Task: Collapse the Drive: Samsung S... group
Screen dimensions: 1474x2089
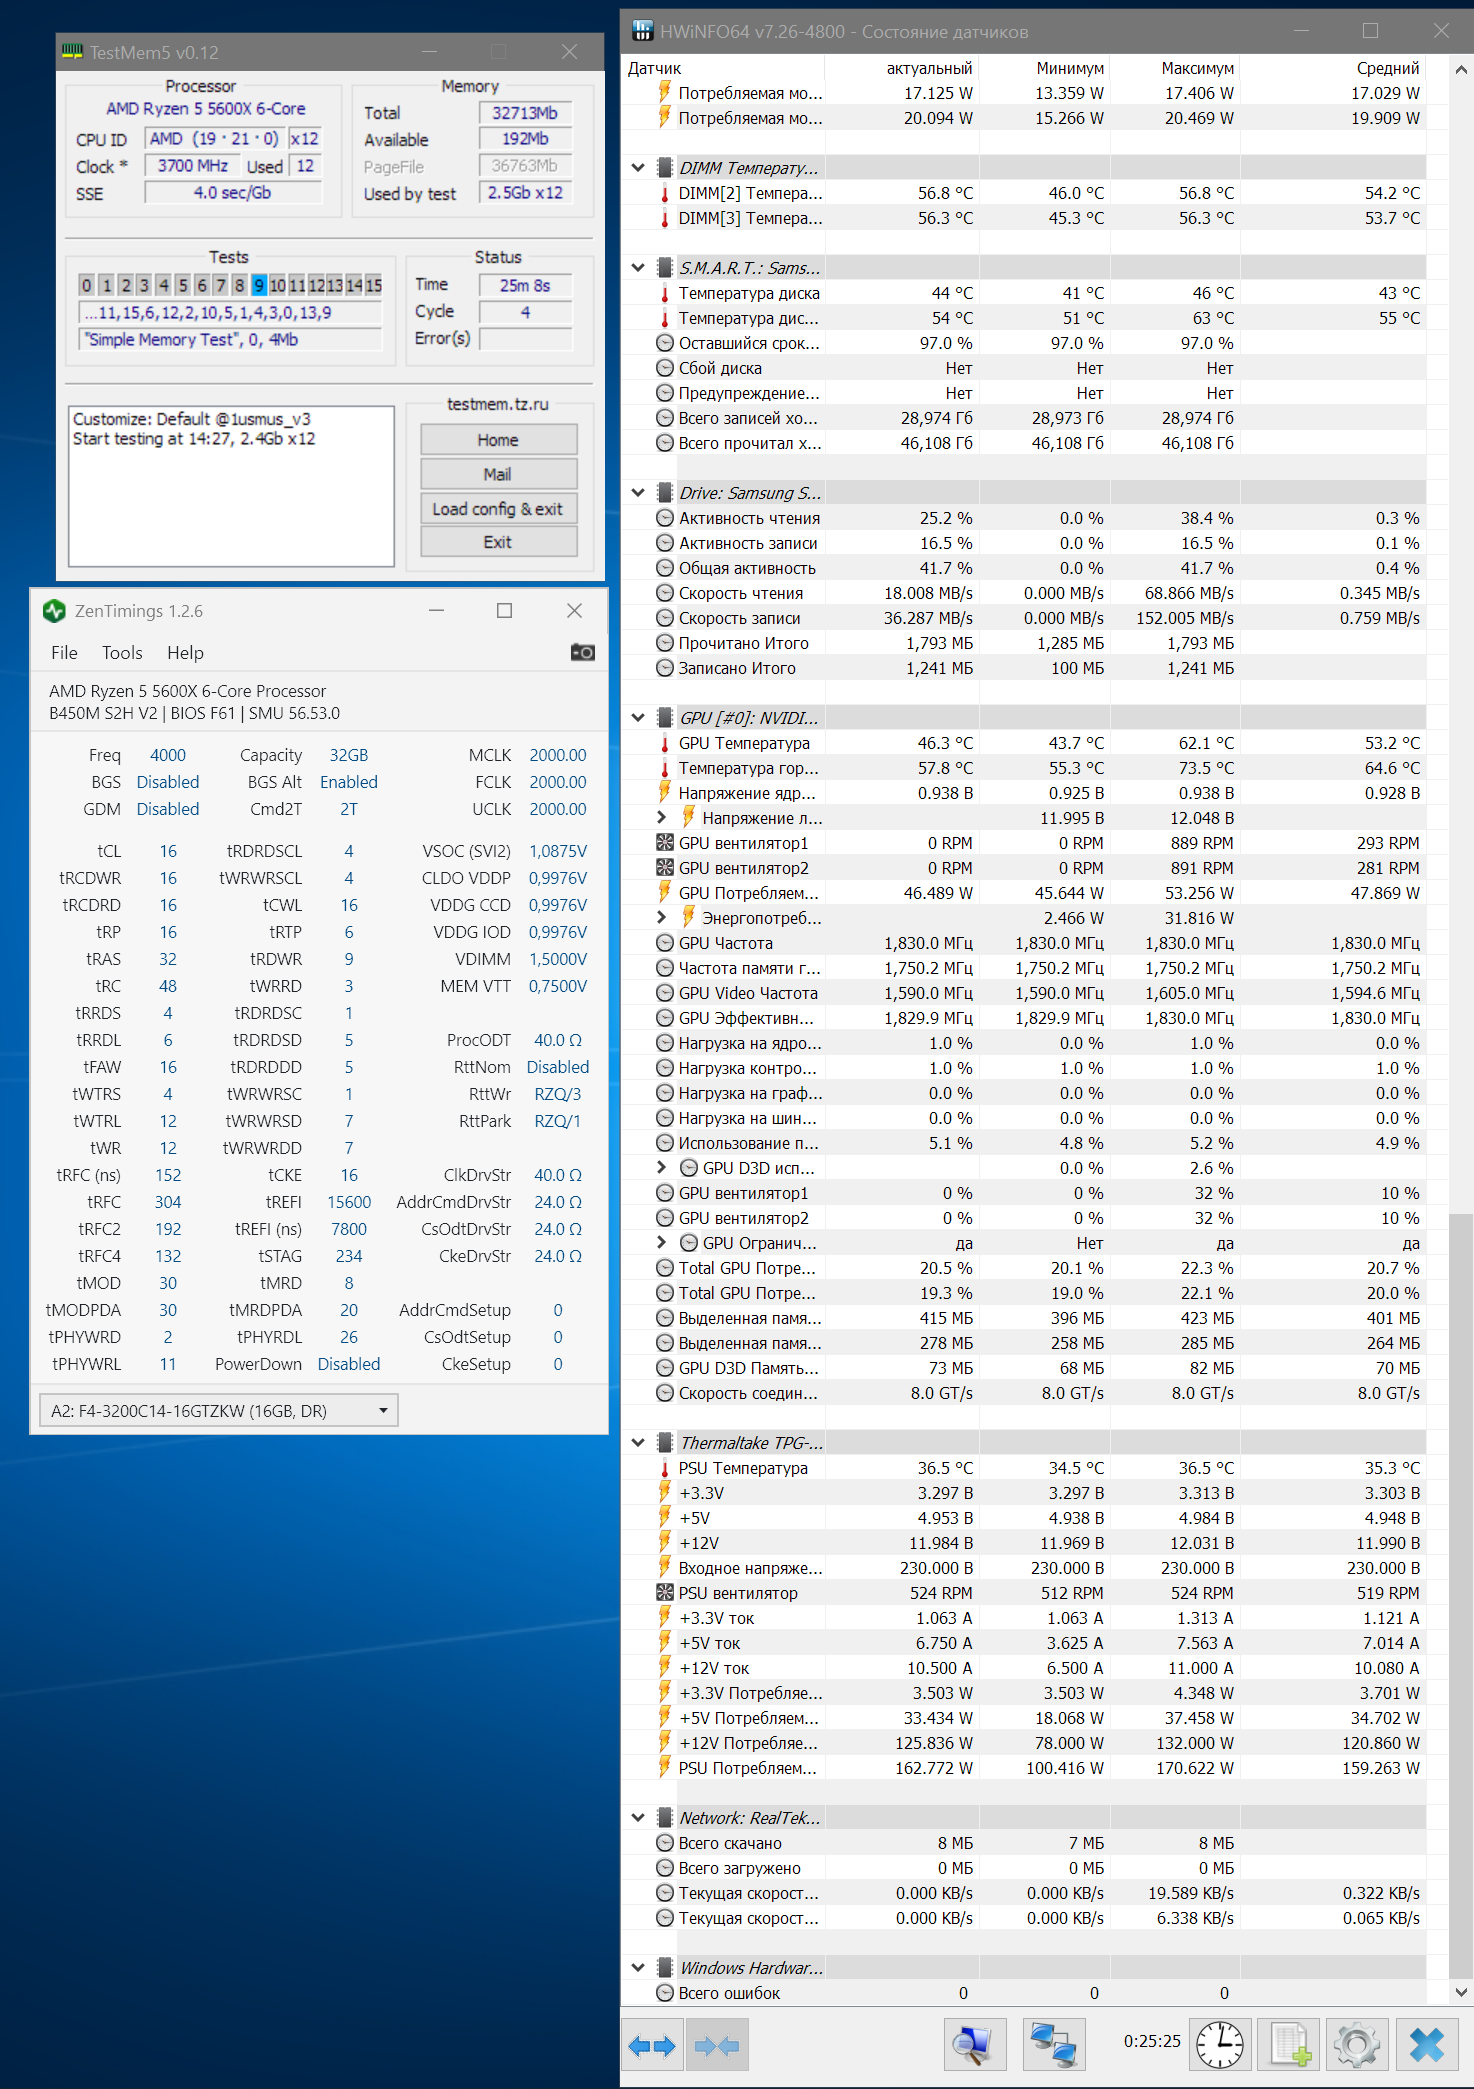Action: coord(638,493)
